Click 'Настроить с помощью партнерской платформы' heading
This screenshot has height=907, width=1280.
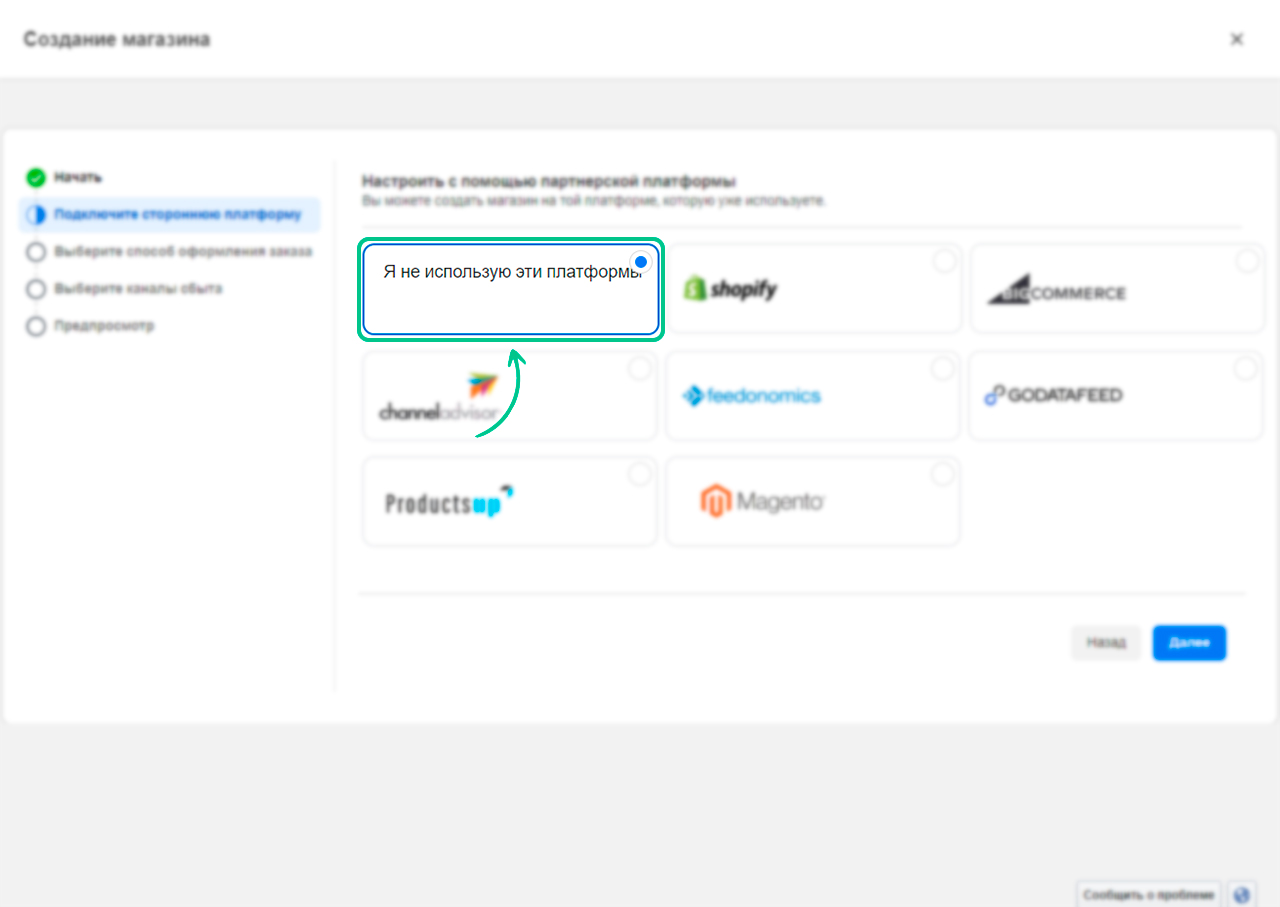pos(549,181)
